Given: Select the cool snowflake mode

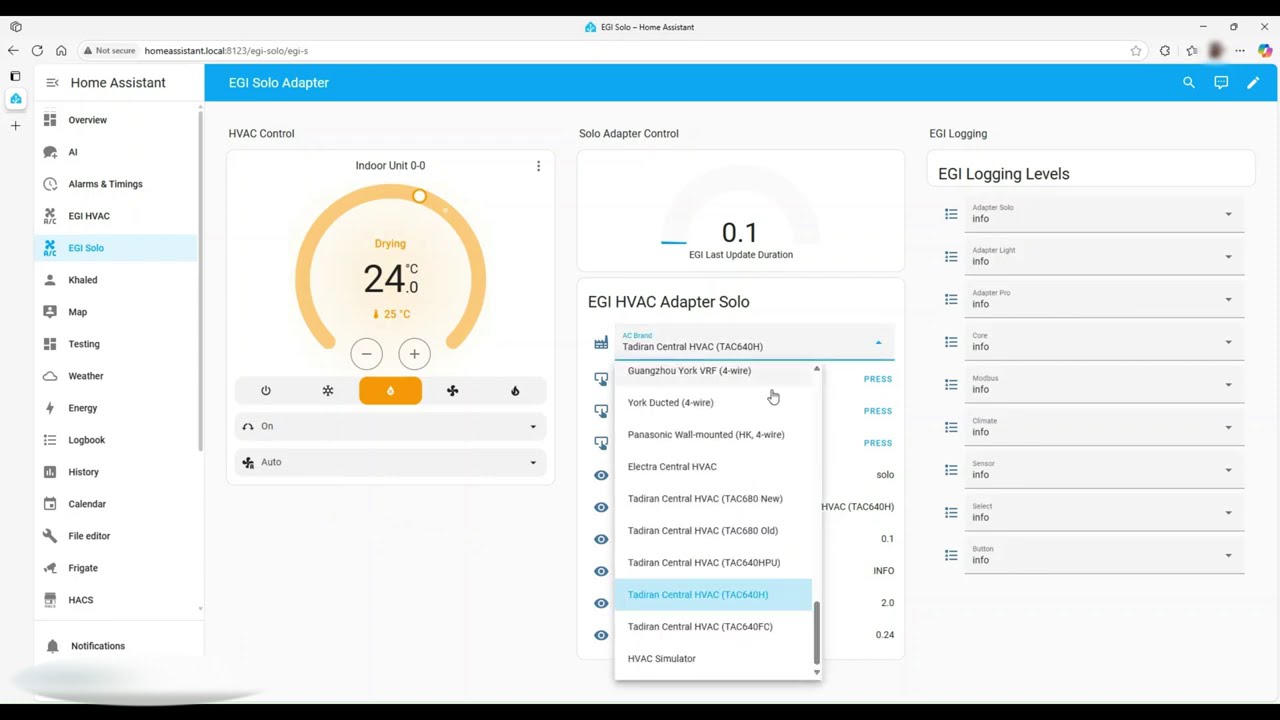Looking at the screenshot, I should tap(328, 391).
